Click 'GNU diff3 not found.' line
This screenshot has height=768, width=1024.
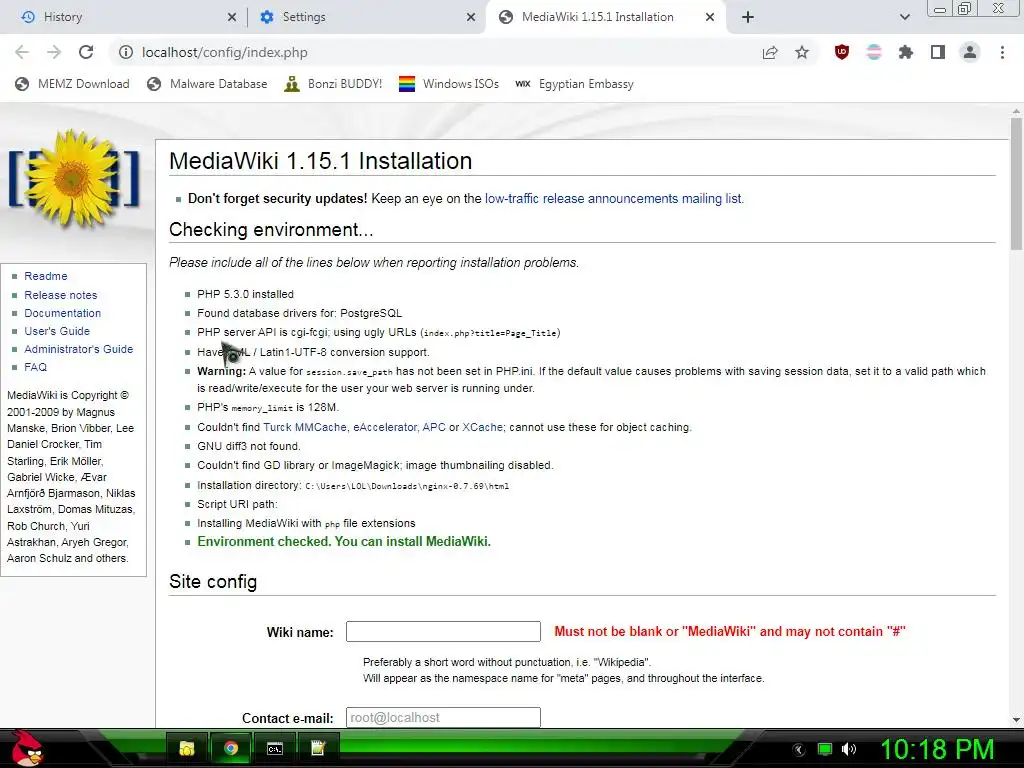click(249, 446)
